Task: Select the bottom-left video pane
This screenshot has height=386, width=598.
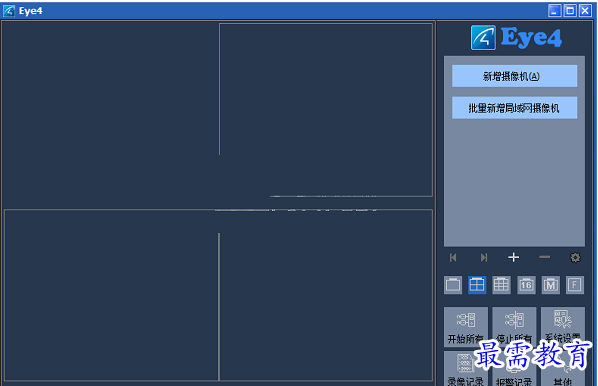Action: pyautogui.click(x=111, y=295)
